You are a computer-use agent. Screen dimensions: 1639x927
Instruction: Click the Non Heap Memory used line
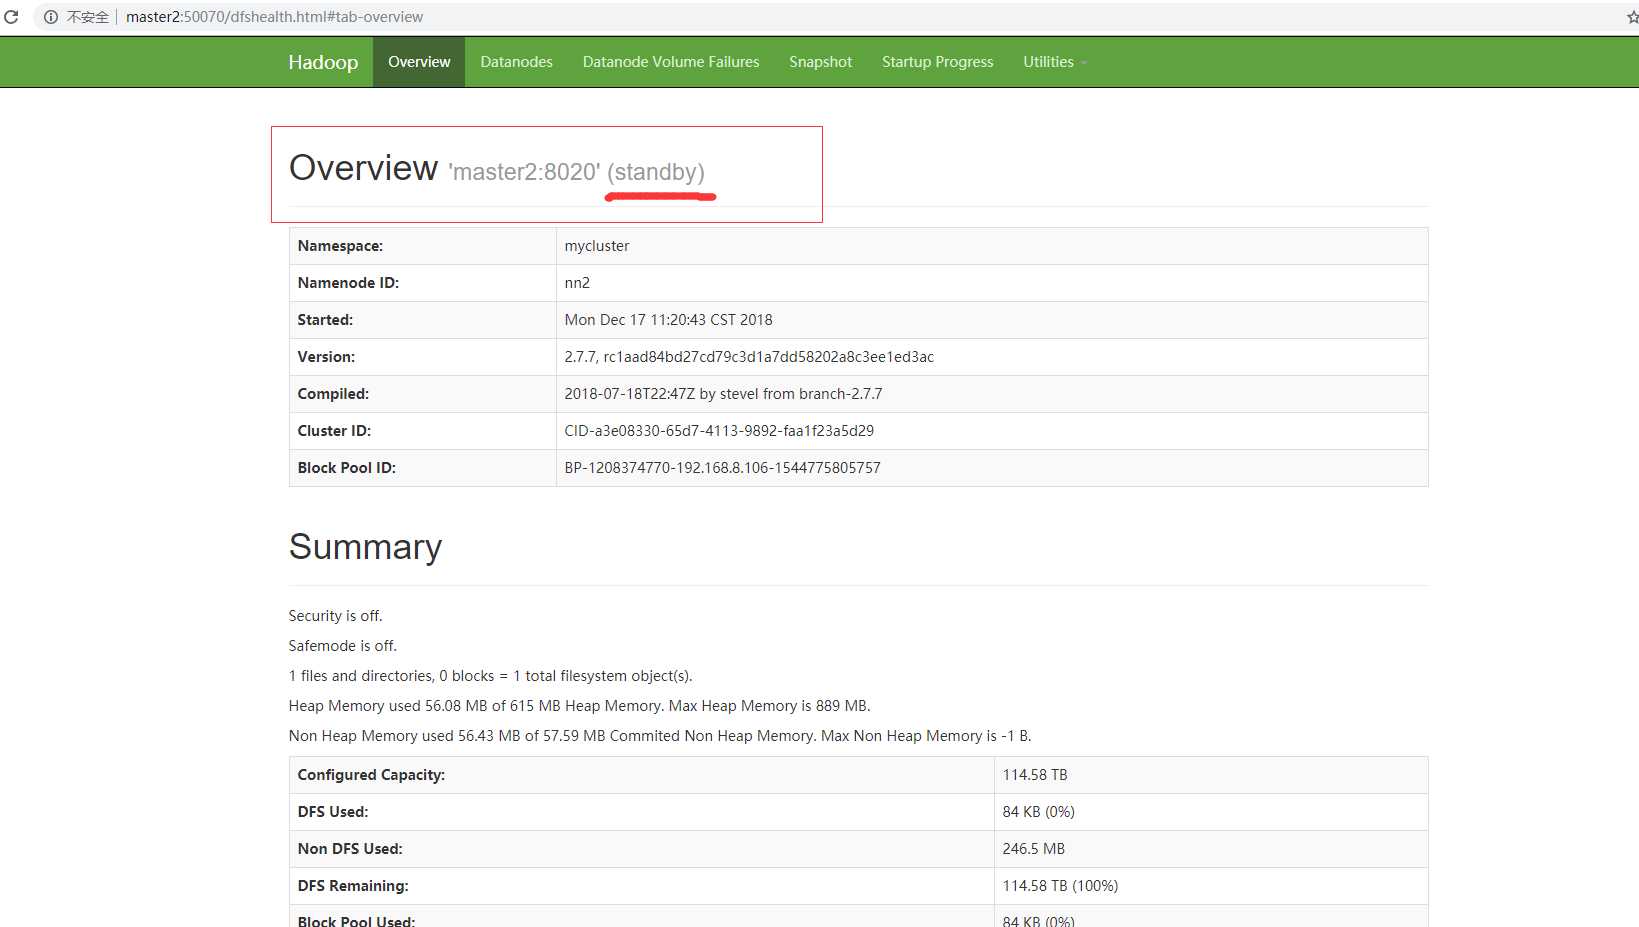click(x=660, y=736)
